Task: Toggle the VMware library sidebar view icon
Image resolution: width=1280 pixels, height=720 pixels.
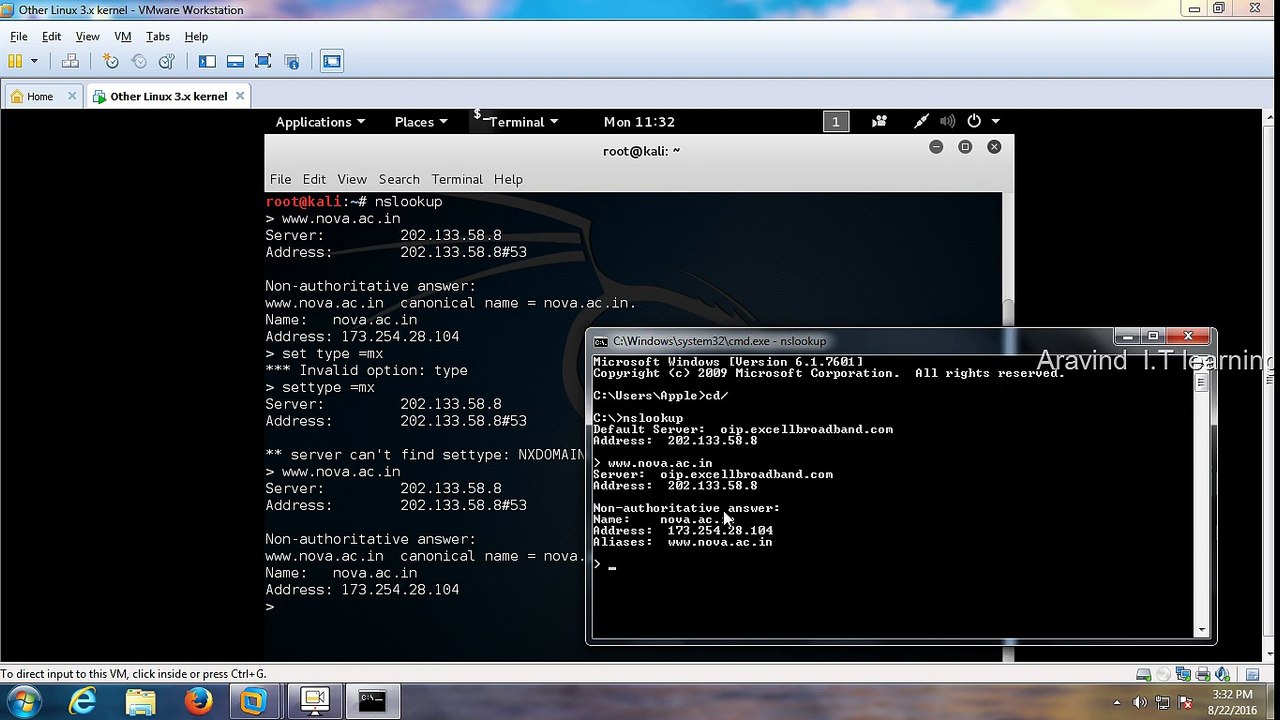Action: (x=207, y=61)
